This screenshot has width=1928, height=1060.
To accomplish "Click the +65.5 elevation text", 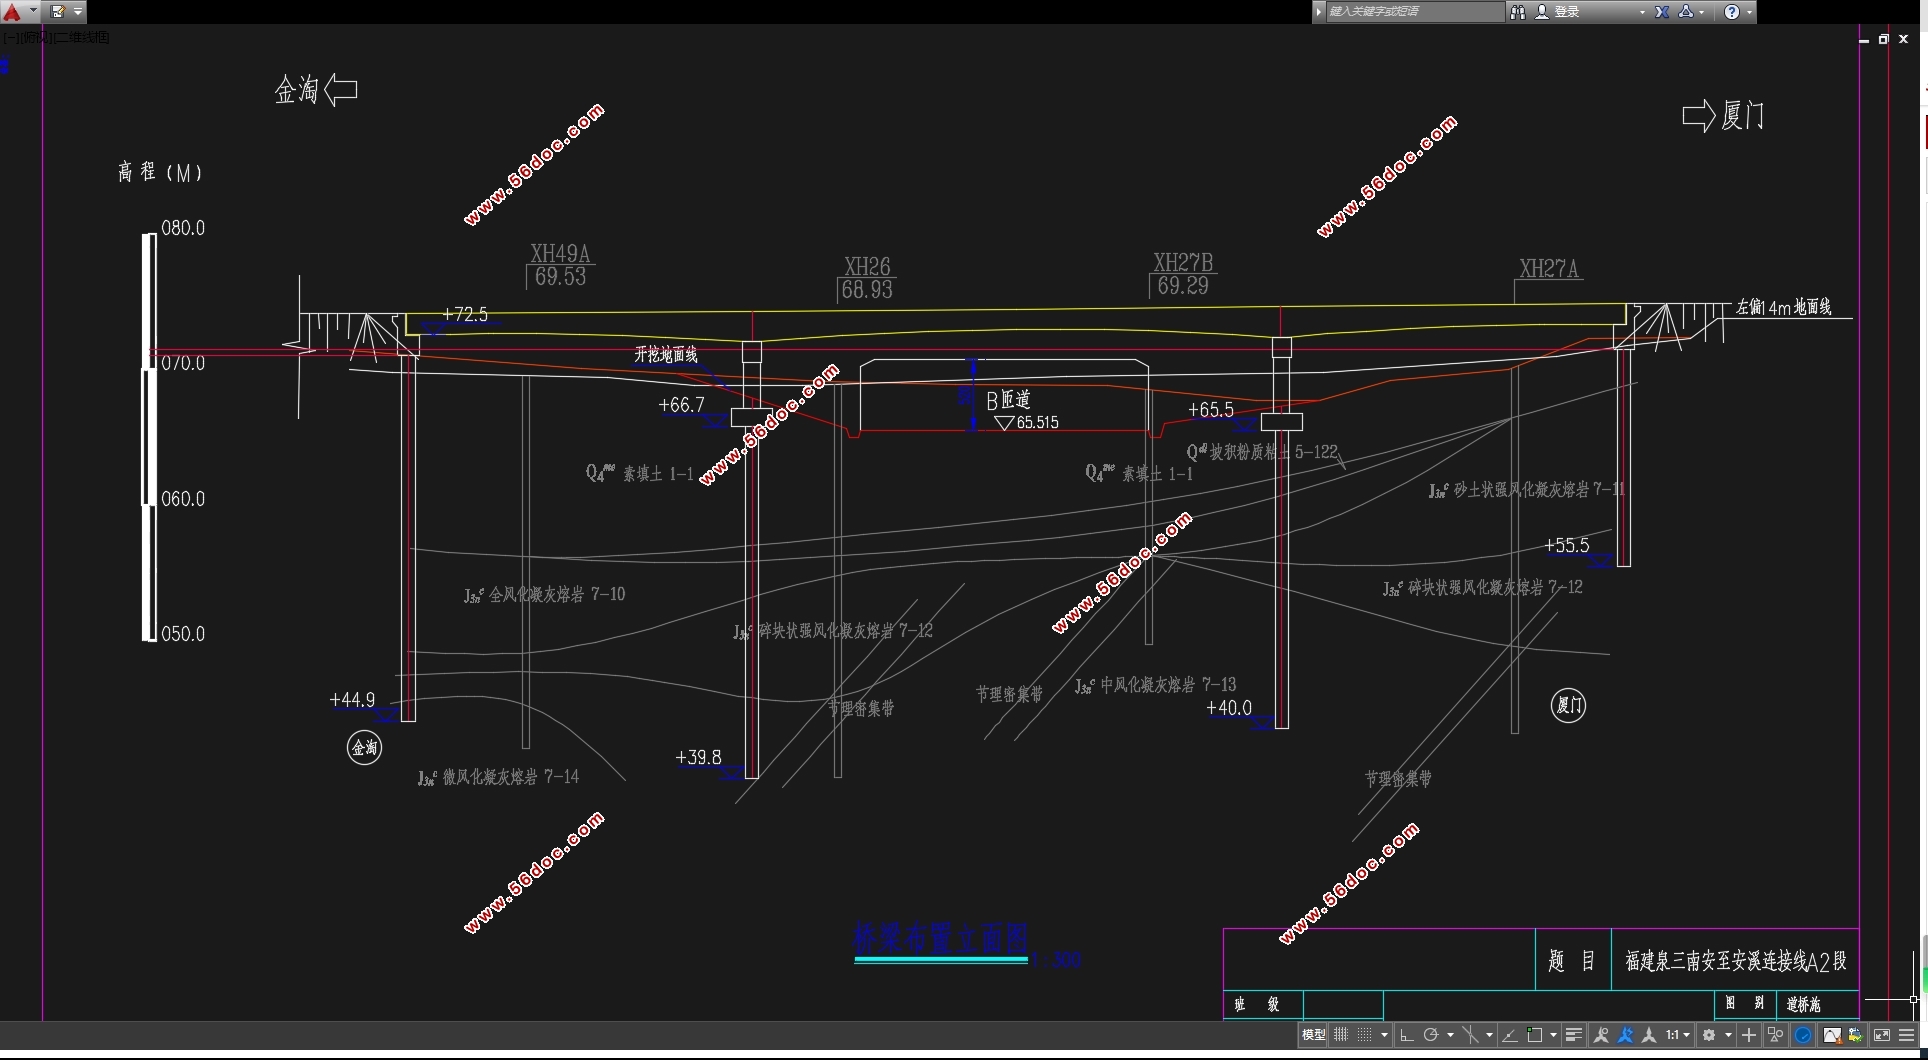I will coord(1210,410).
